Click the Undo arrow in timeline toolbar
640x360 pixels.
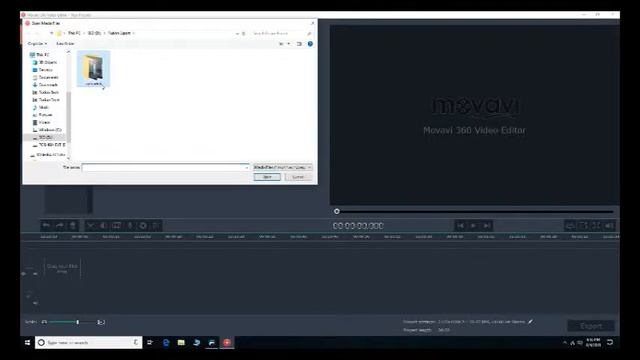tap(47, 226)
